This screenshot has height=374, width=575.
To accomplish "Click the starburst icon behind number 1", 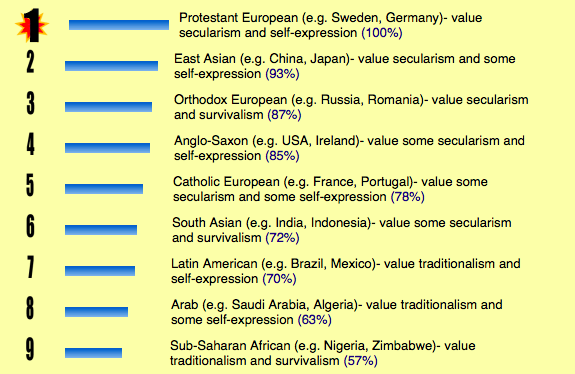I will (x=32, y=25).
